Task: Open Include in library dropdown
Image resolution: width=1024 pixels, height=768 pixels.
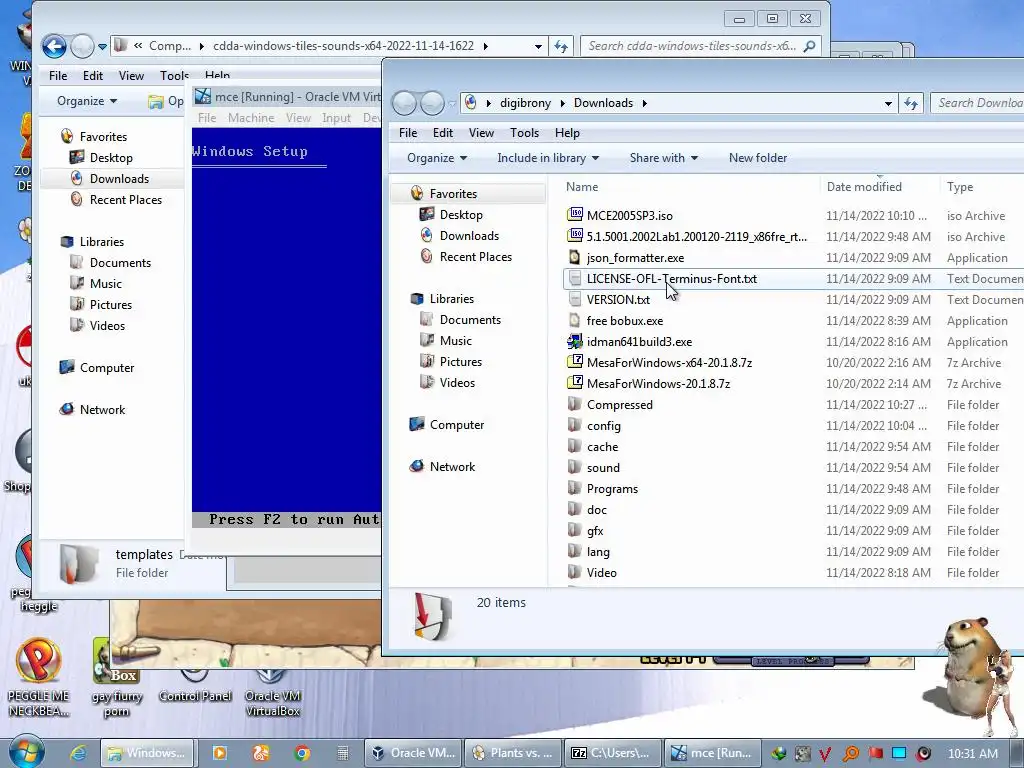Action: click(548, 157)
